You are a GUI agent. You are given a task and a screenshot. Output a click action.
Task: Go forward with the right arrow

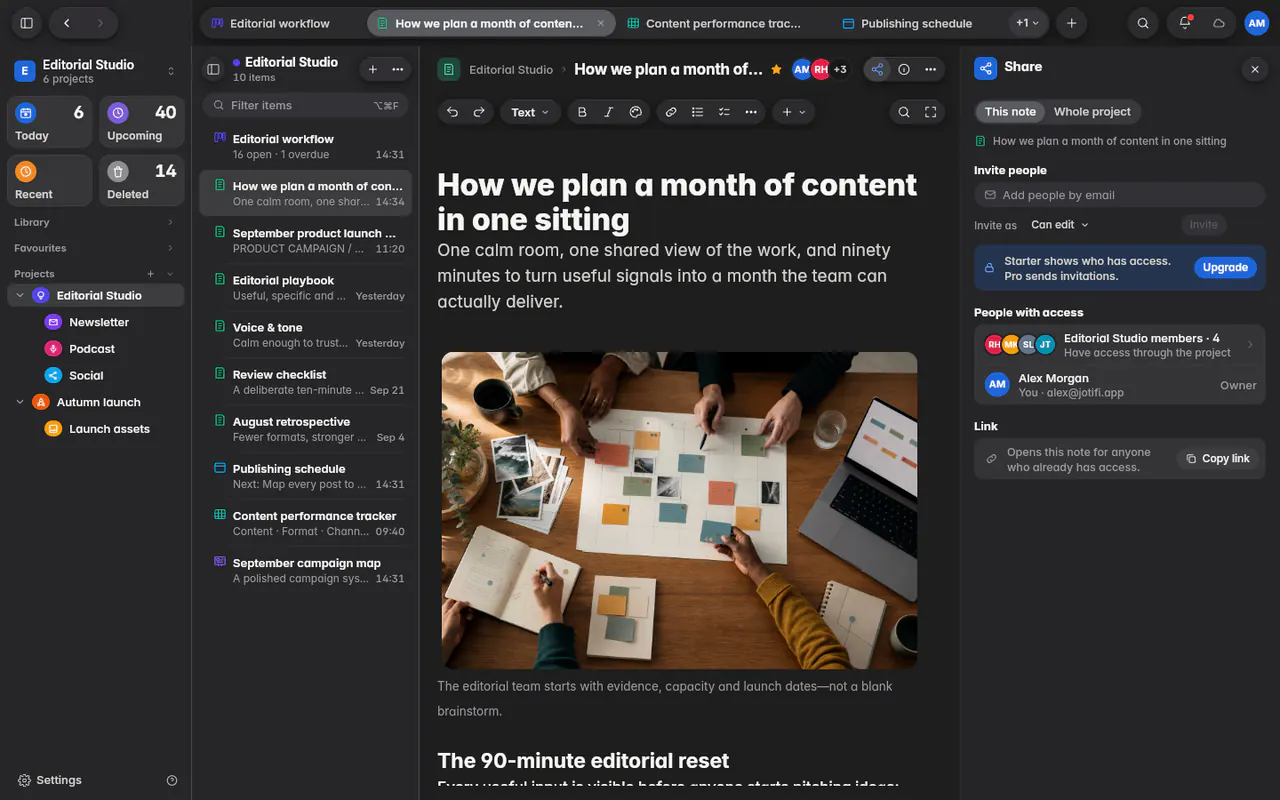pos(100,23)
